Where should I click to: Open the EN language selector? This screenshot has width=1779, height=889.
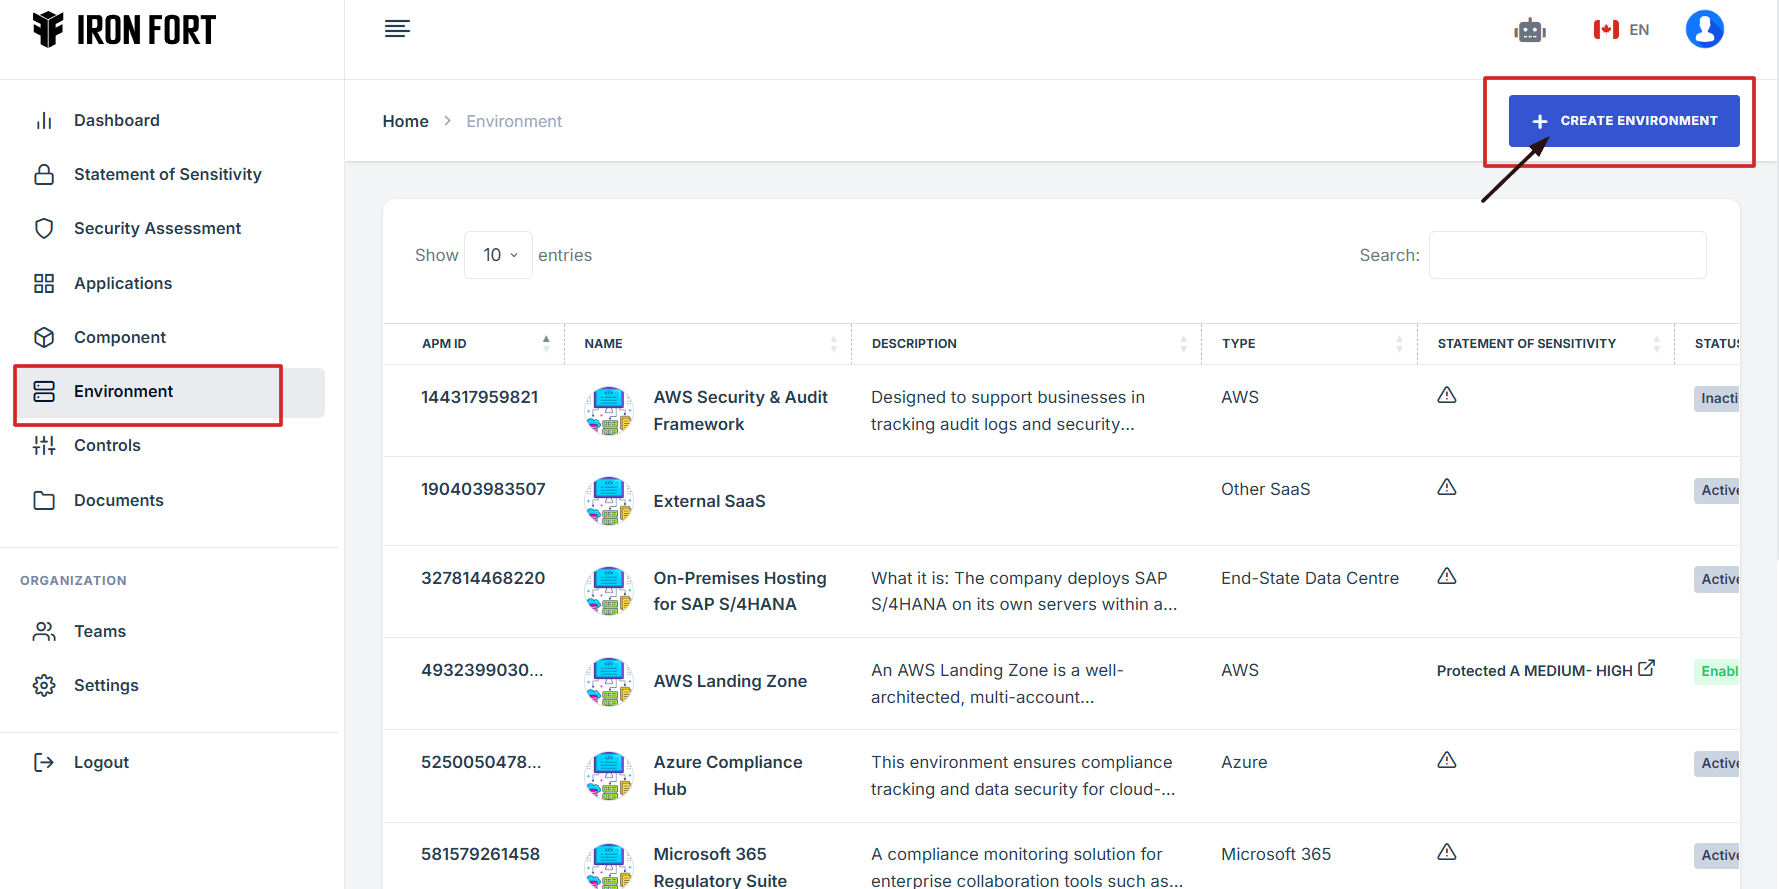click(1621, 30)
